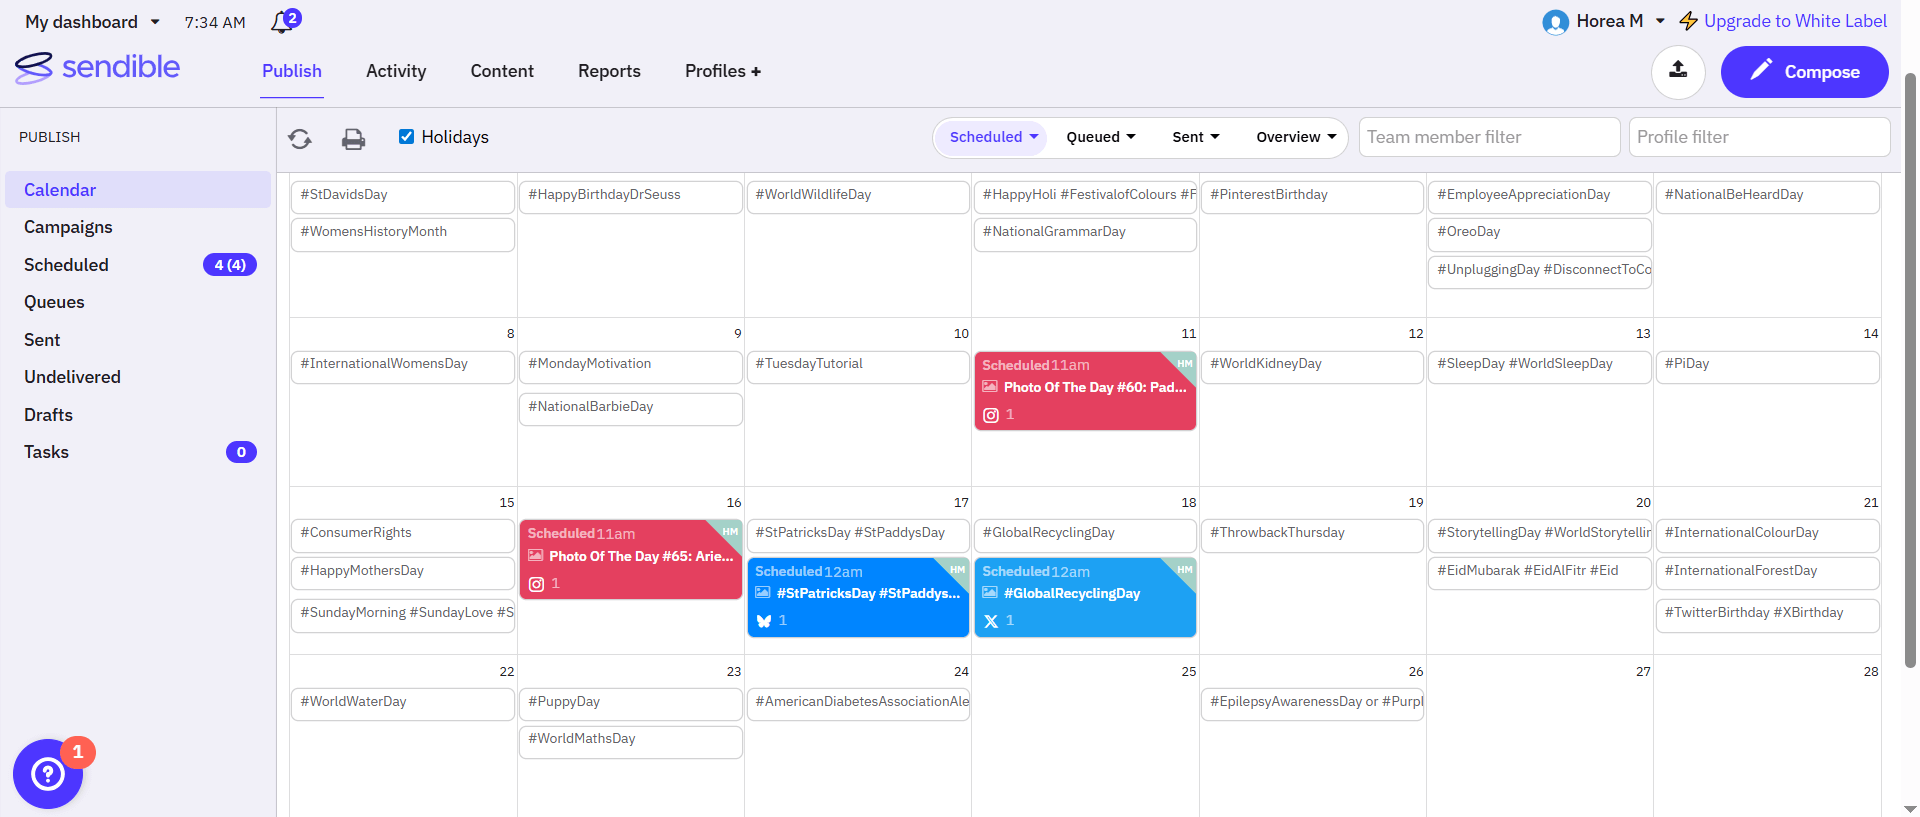1920x817 pixels.
Task: Click X icon on GlobalRecyclingDay post
Action: pos(991,621)
